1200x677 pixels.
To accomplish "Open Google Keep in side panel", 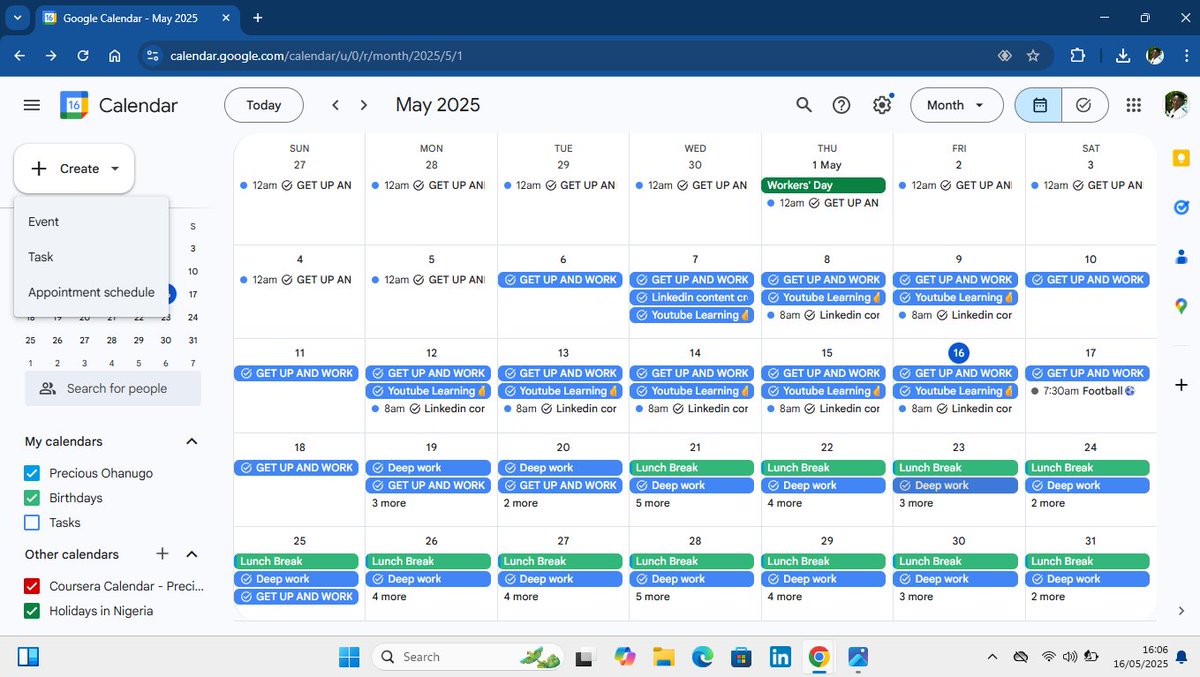I will pos(1181,159).
